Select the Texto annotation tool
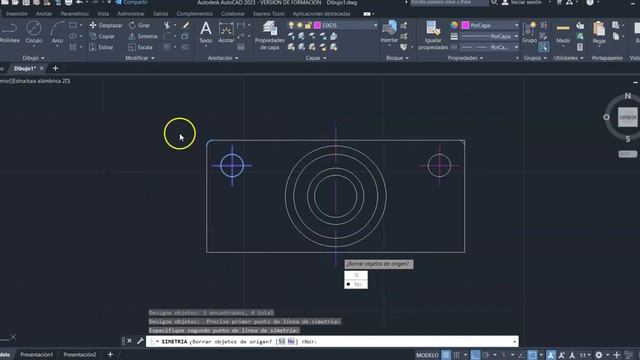This screenshot has height=360, width=640. pos(206,33)
